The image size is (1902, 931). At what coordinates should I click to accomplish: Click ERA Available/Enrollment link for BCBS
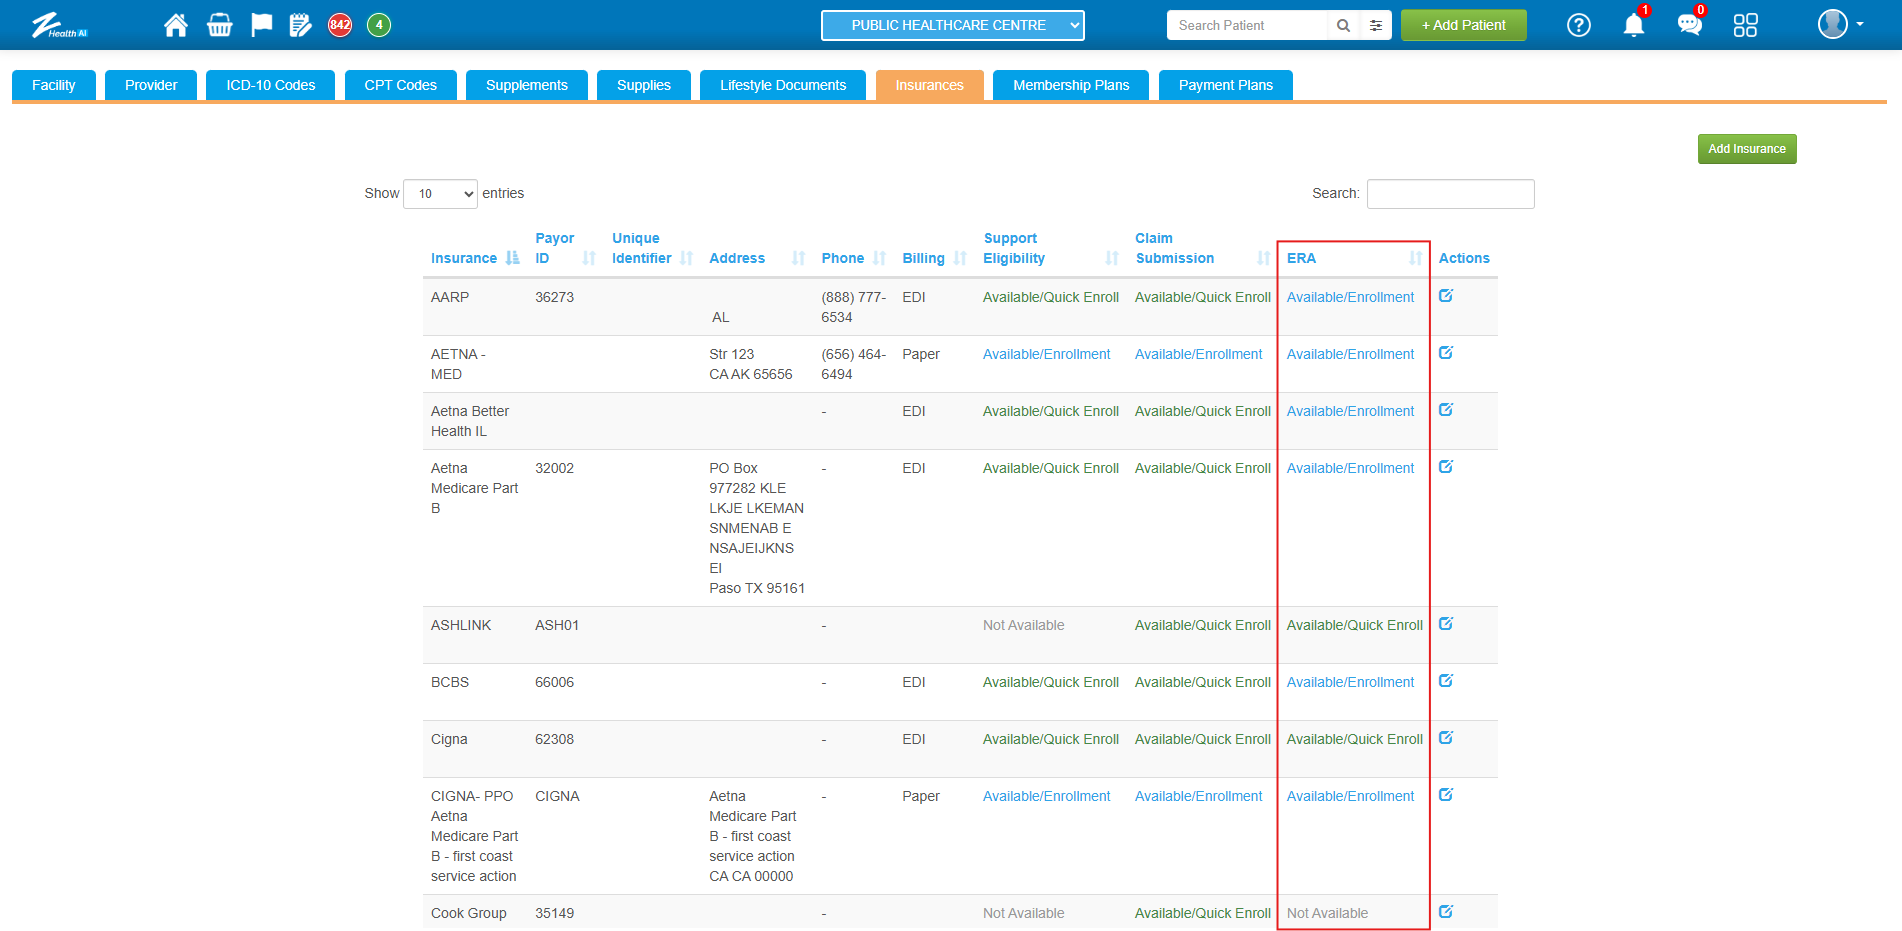pyautogui.click(x=1350, y=682)
